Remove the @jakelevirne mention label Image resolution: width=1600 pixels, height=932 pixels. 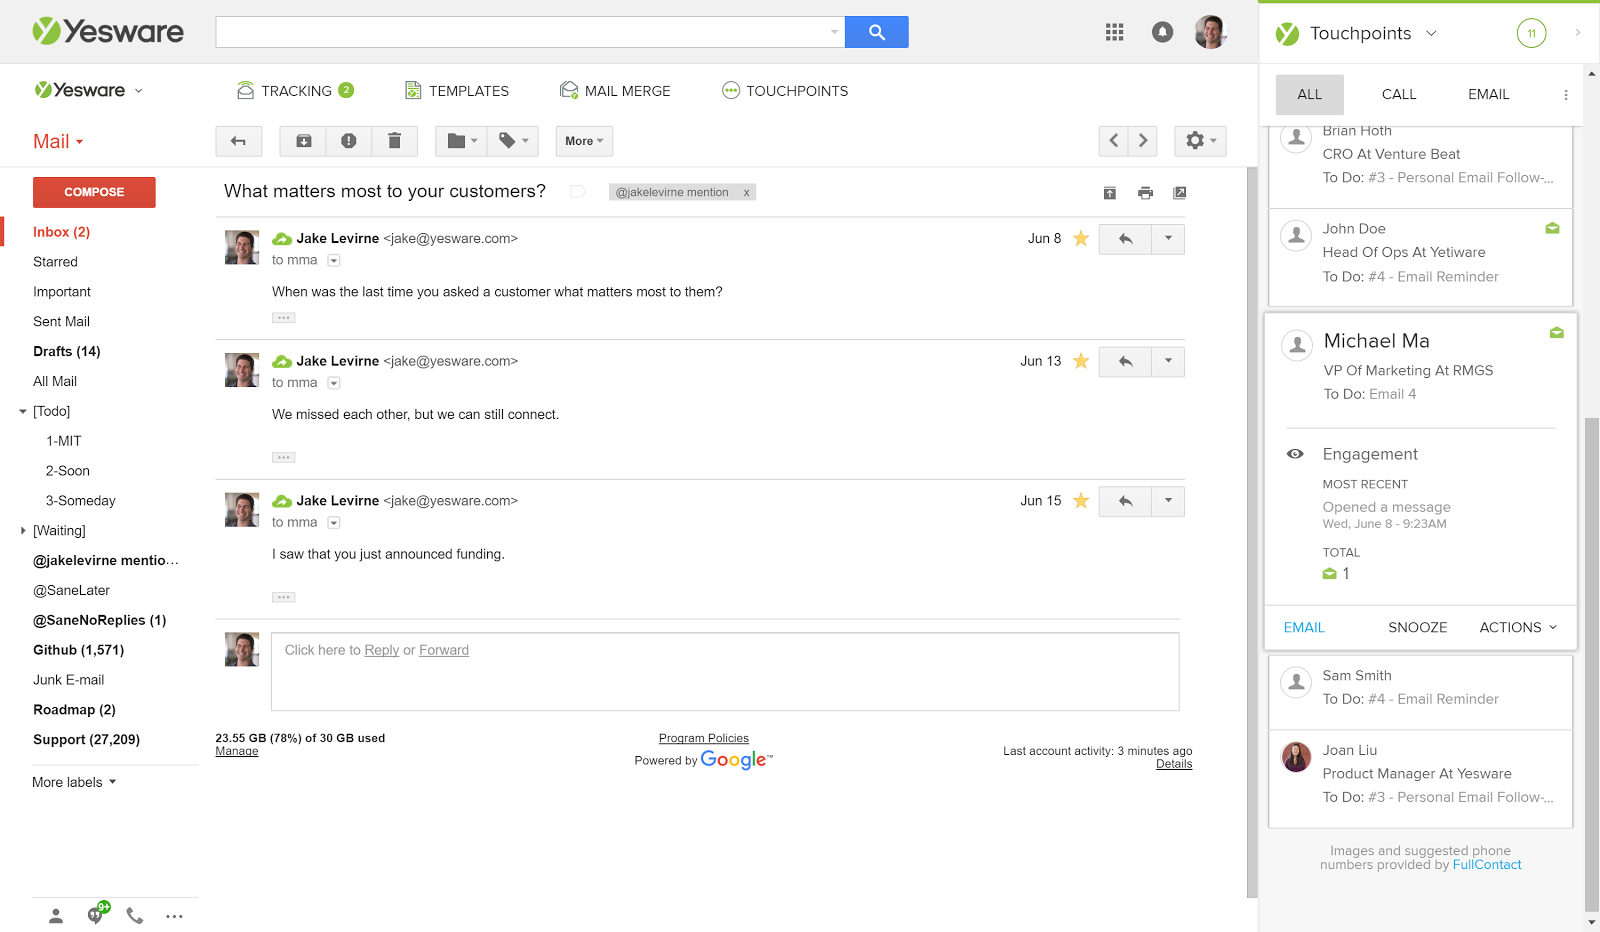(746, 192)
